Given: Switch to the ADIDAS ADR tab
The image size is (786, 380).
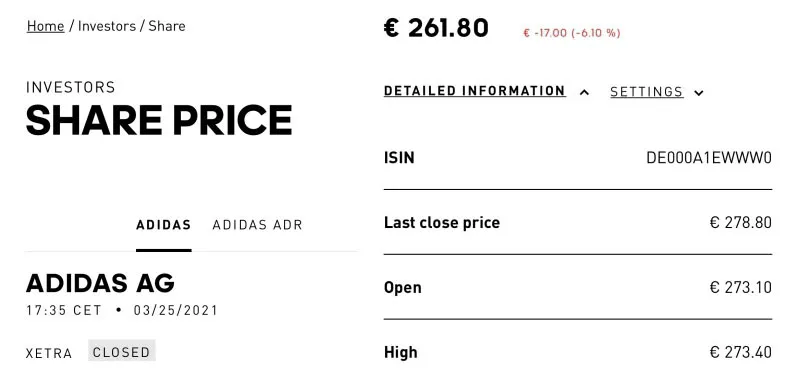Looking at the screenshot, I should pos(258,225).
